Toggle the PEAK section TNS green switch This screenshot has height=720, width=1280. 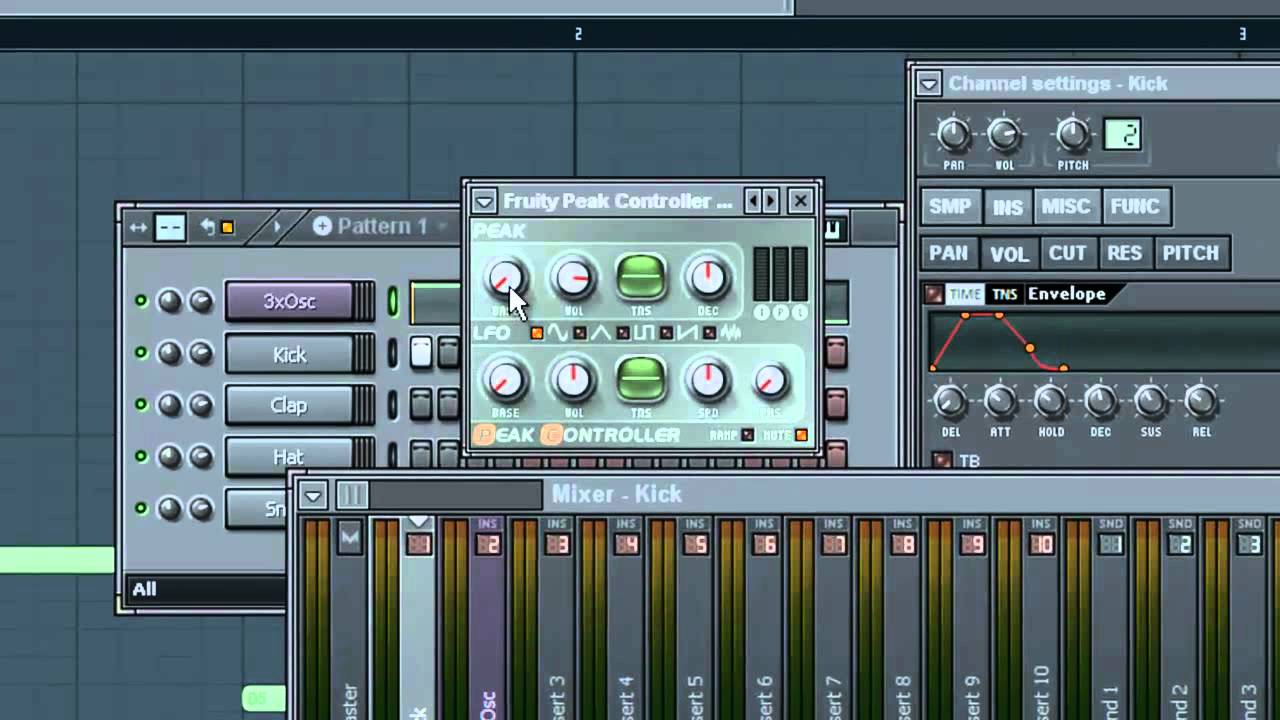pos(641,277)
